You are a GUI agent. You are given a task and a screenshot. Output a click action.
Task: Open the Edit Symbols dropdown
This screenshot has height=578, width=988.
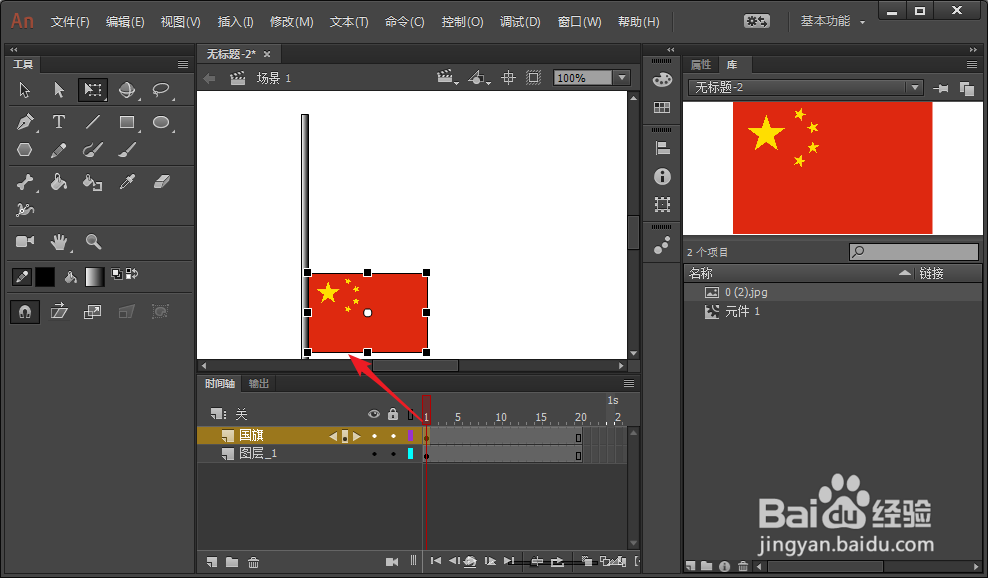tap(479, 78)
